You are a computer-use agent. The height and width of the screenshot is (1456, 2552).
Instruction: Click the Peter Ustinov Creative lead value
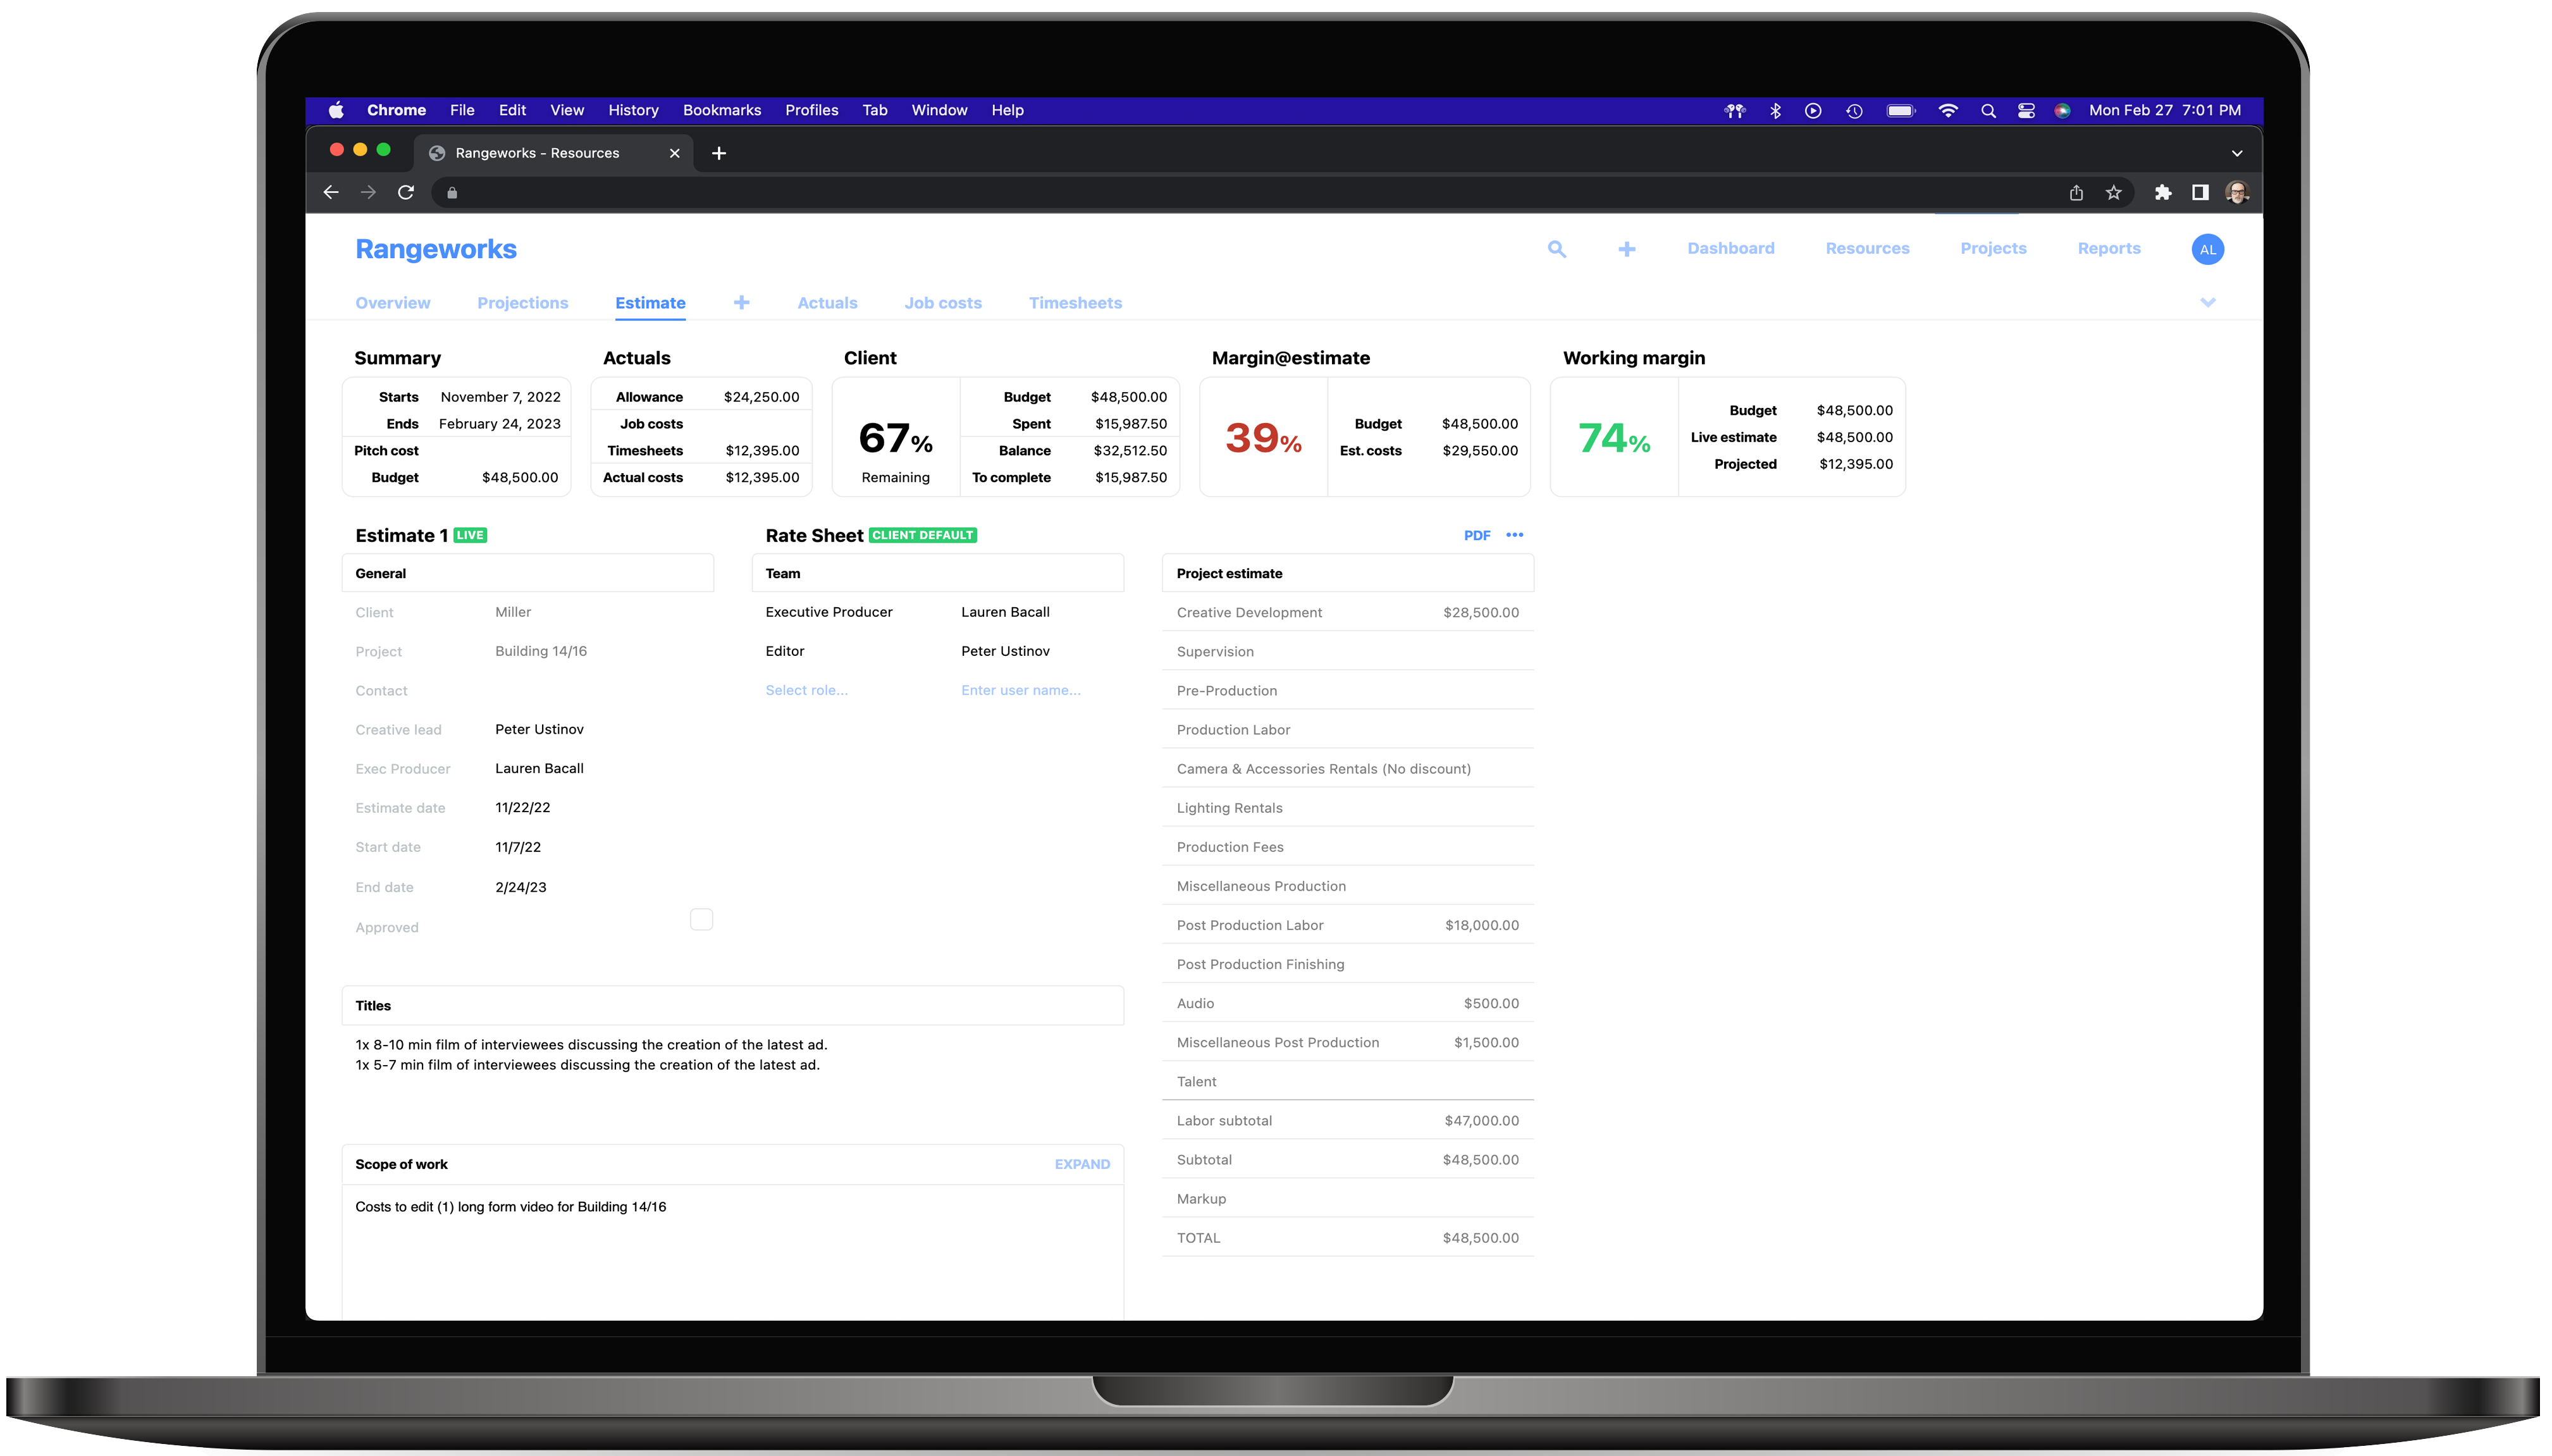pos(539,729)
